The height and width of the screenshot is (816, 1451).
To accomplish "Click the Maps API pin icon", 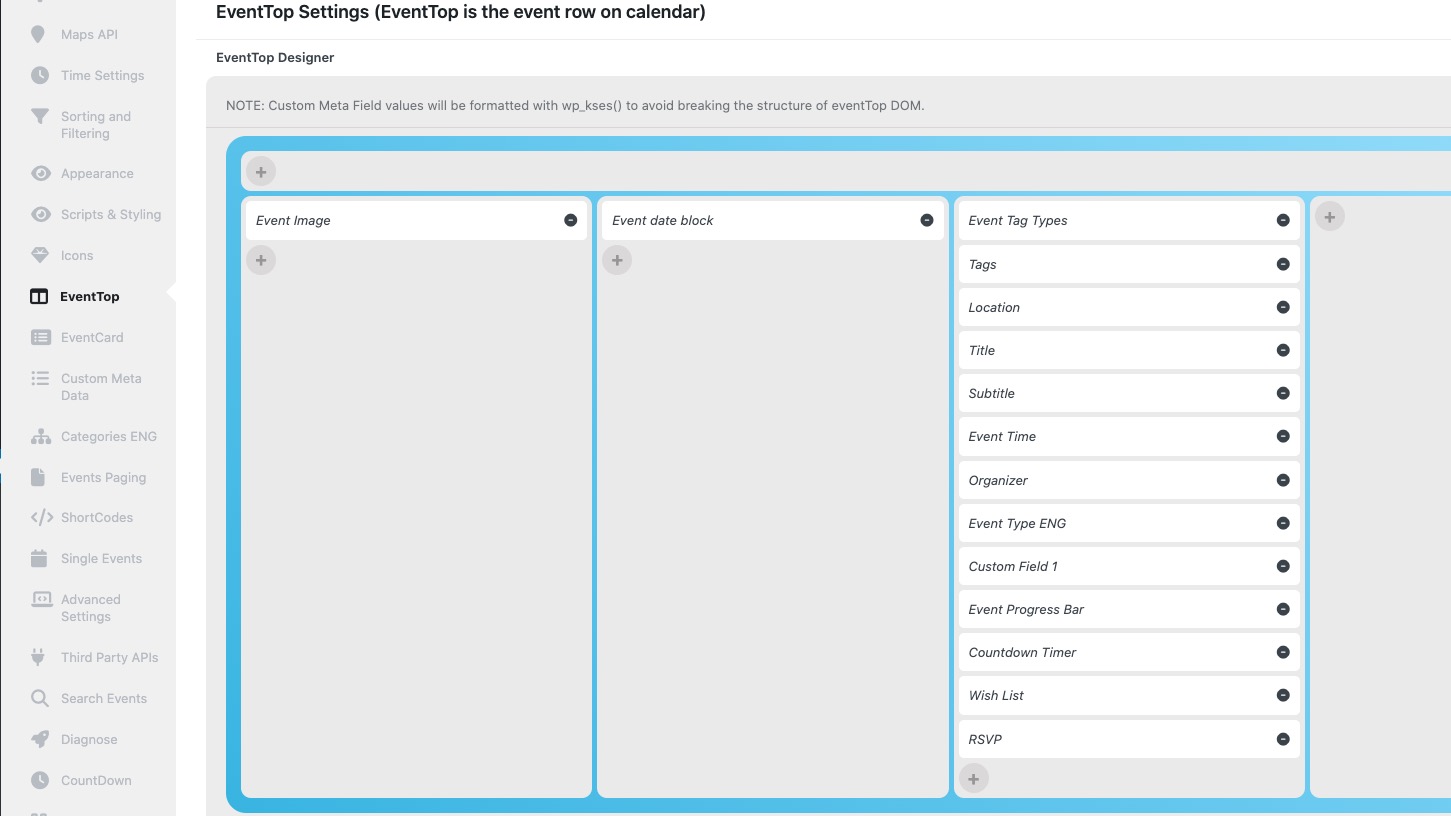I will point(38,35).
